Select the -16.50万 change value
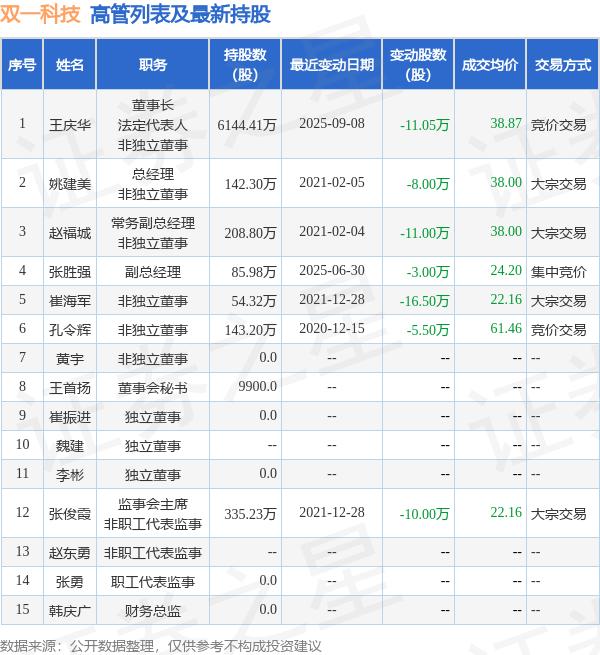 click(x=424, y=301)
